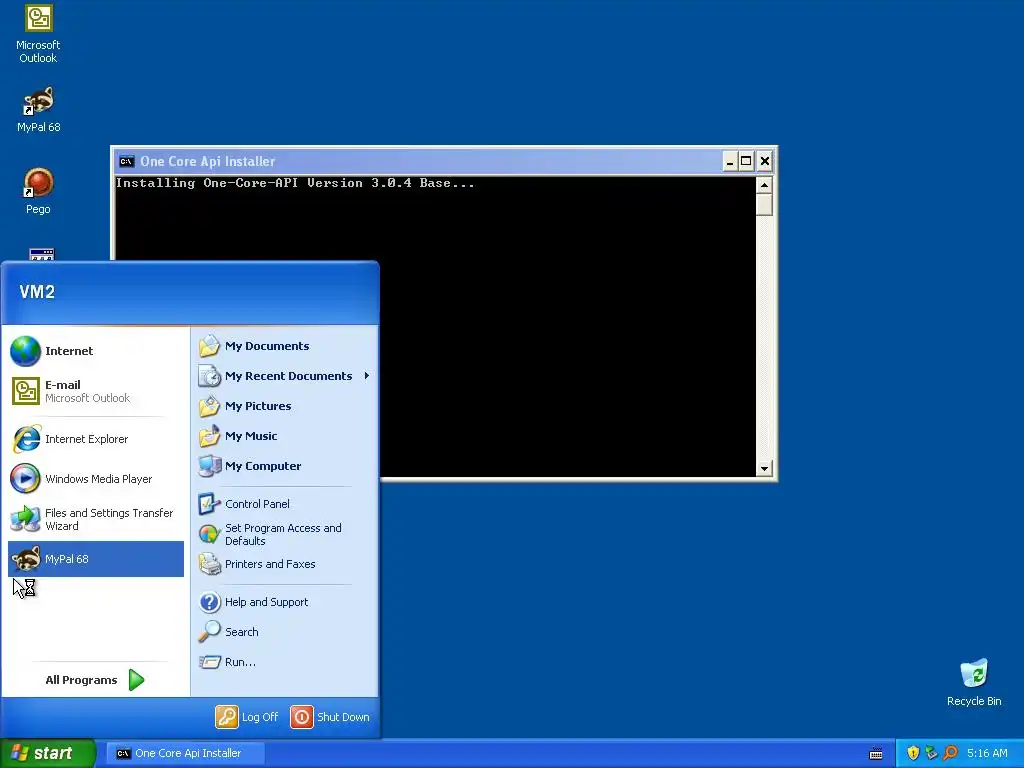Open the Run... dialog
This screenshot has width=1024, height=768.
[284, 662]
